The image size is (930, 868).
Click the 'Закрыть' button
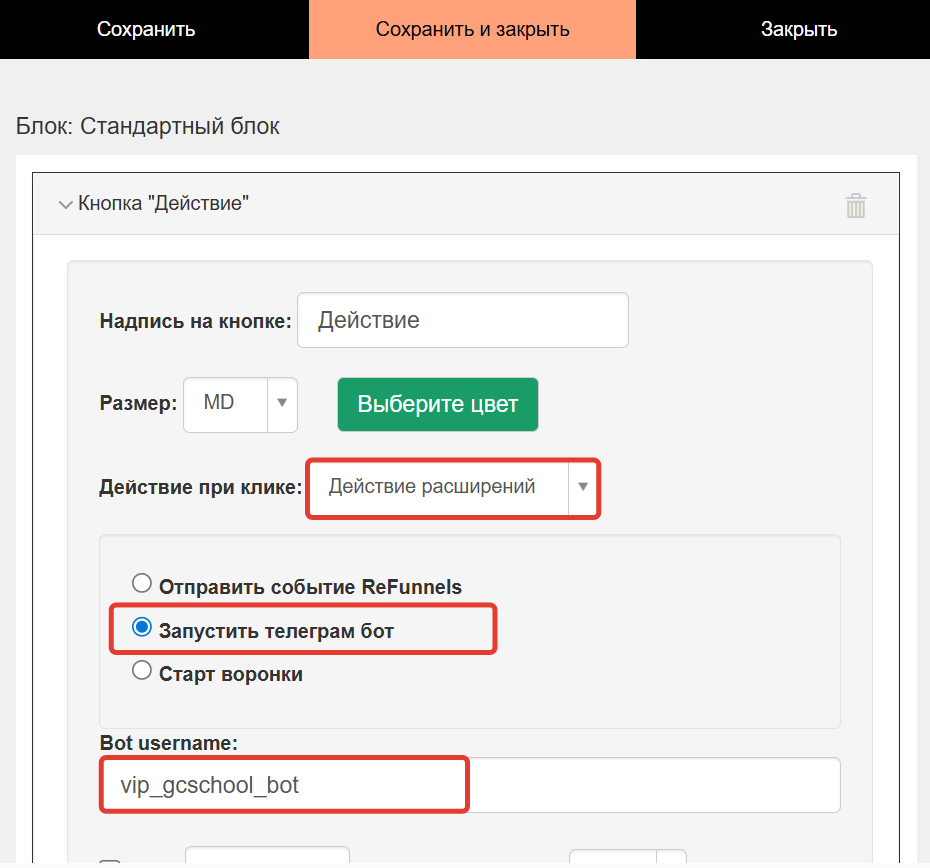(798, 28)
